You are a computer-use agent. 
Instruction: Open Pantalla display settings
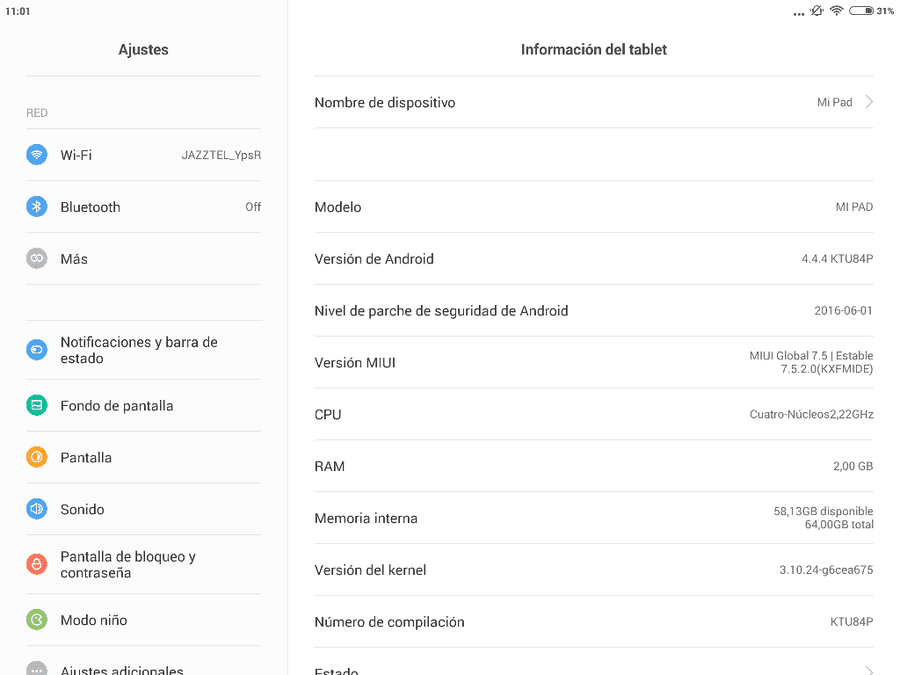pyautogui.click(x=143, y=457)
